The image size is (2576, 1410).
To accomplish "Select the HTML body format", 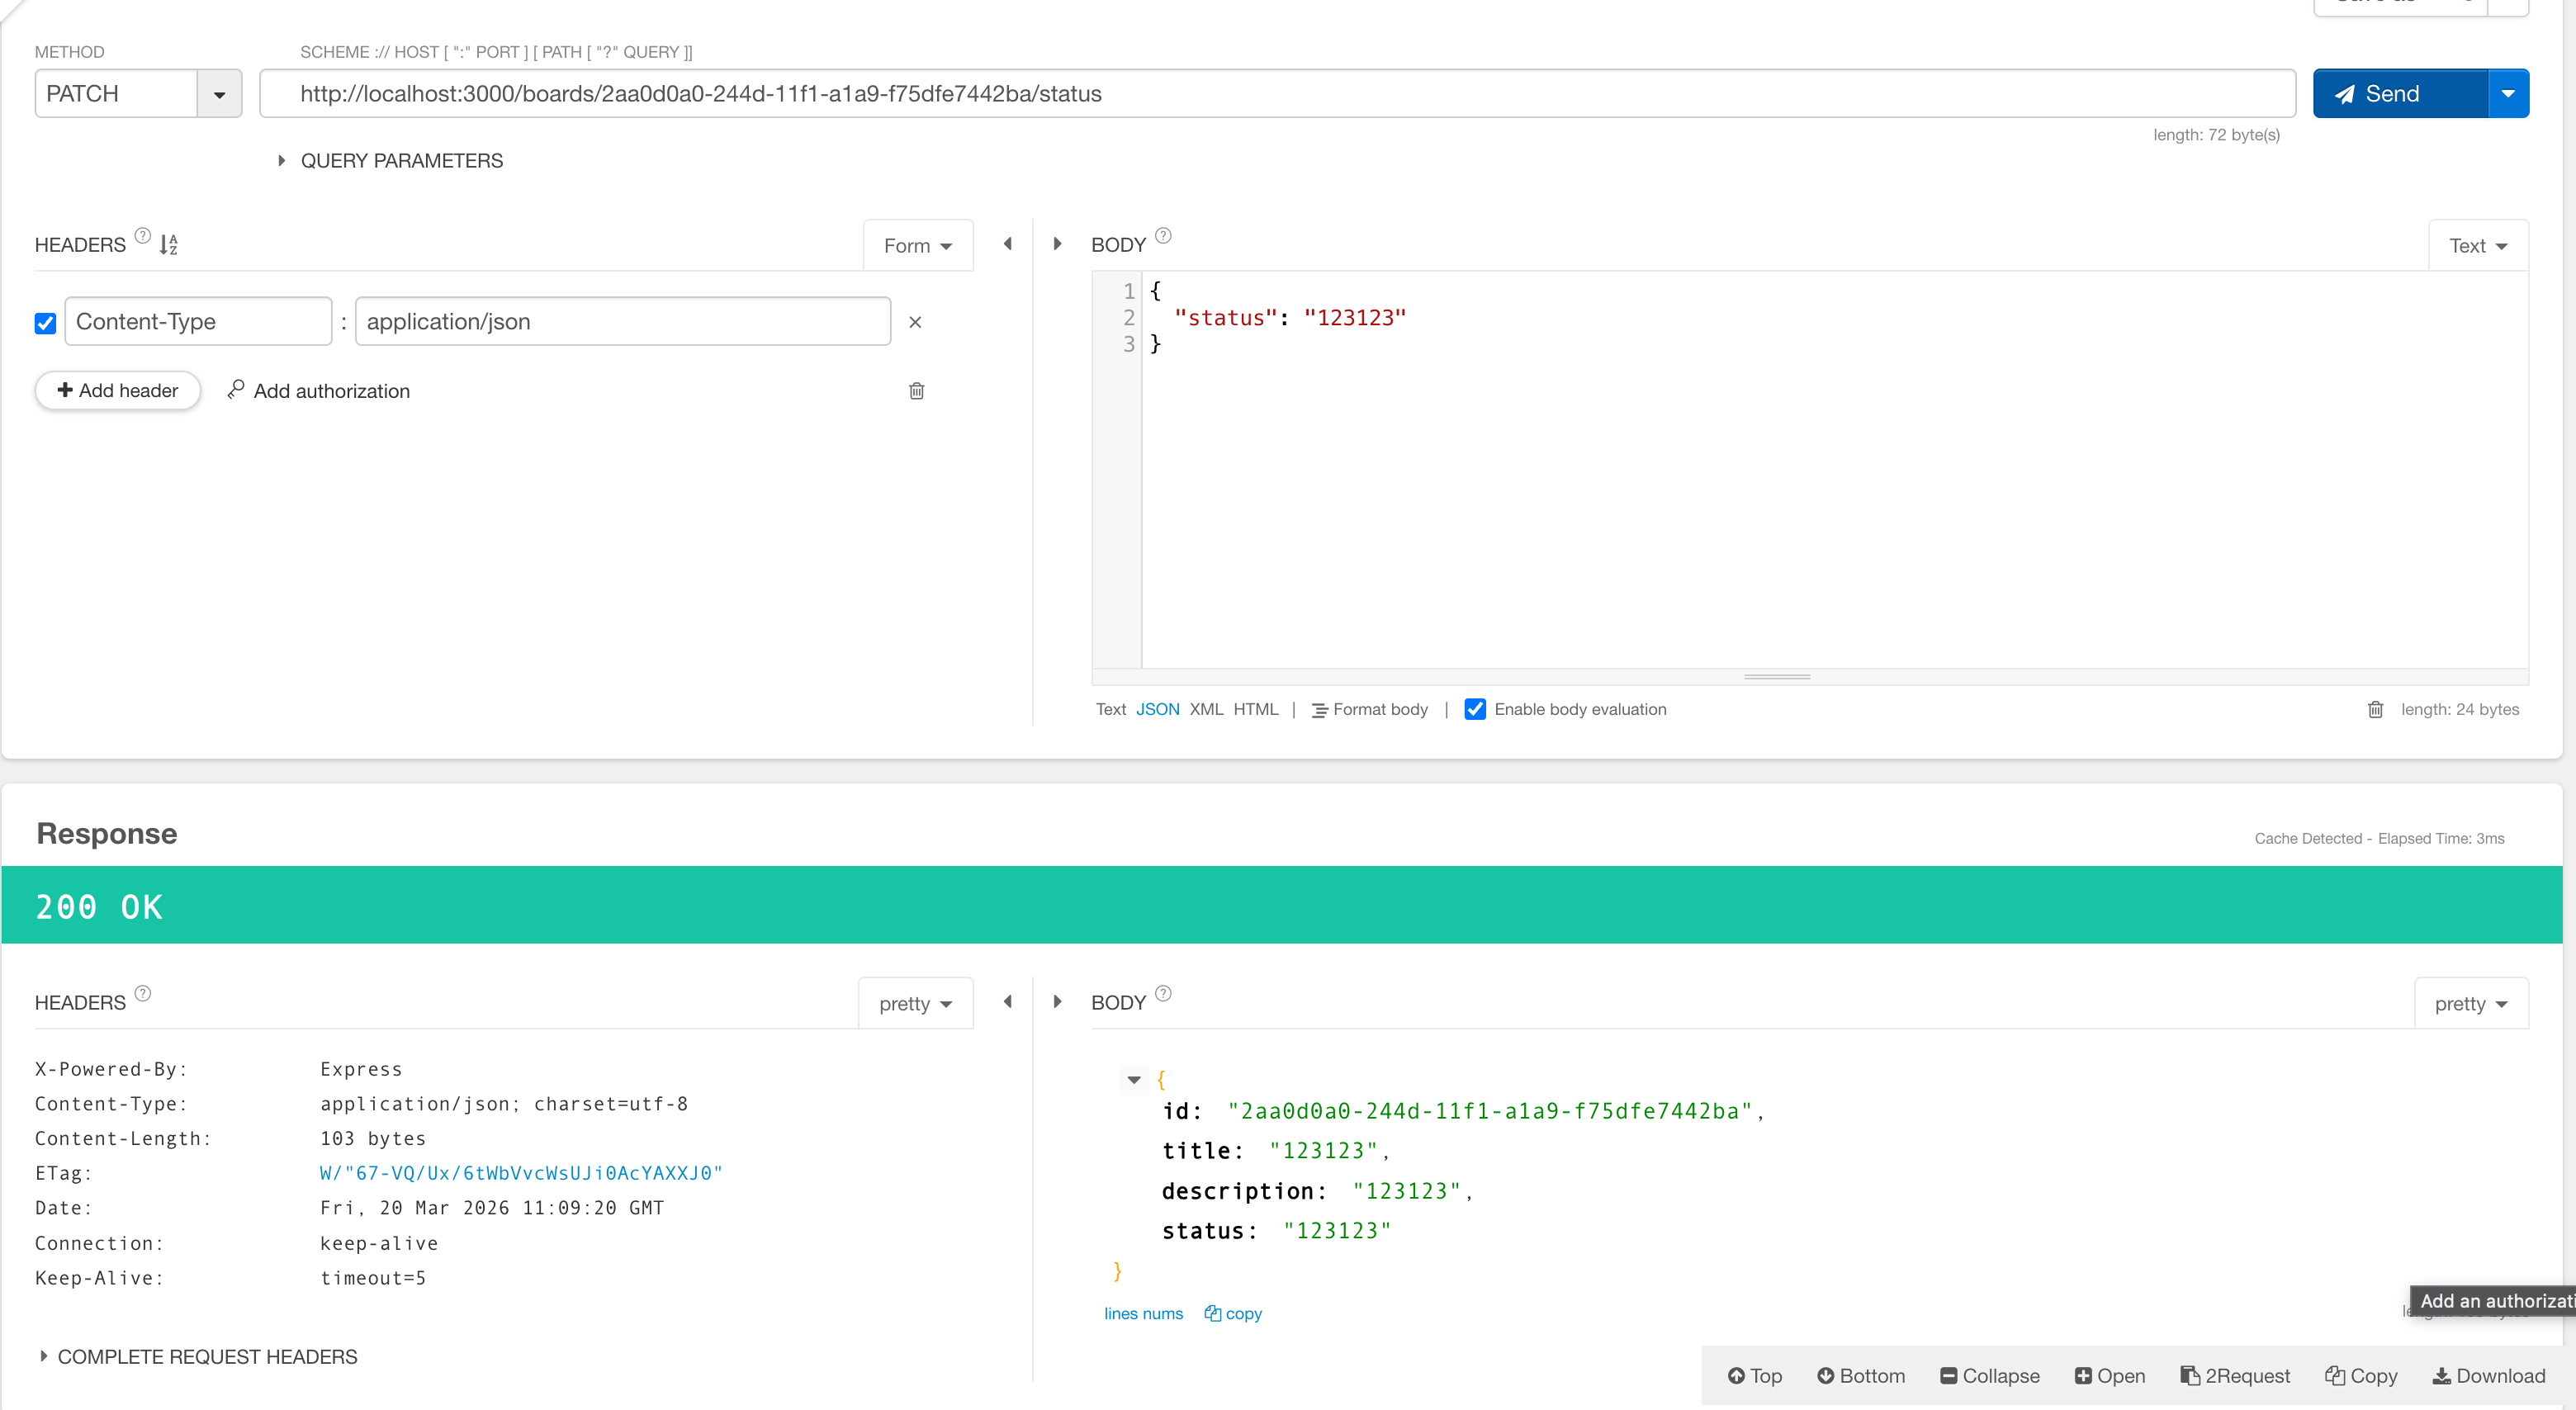I will tap(1255, 709).
